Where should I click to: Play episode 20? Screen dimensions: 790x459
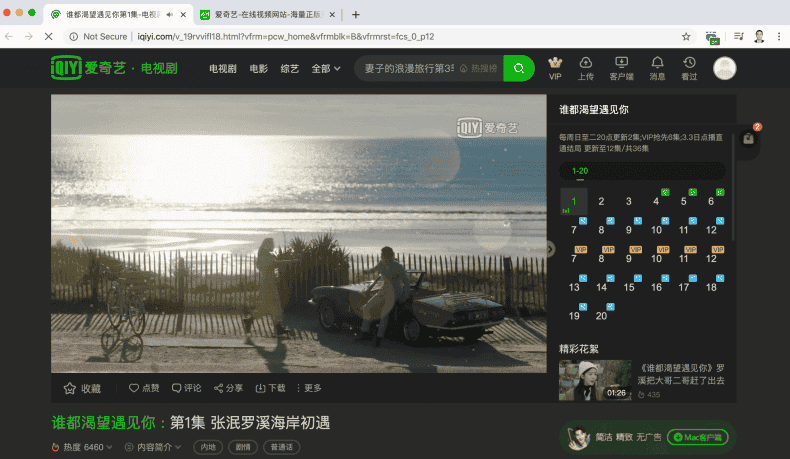601,316
